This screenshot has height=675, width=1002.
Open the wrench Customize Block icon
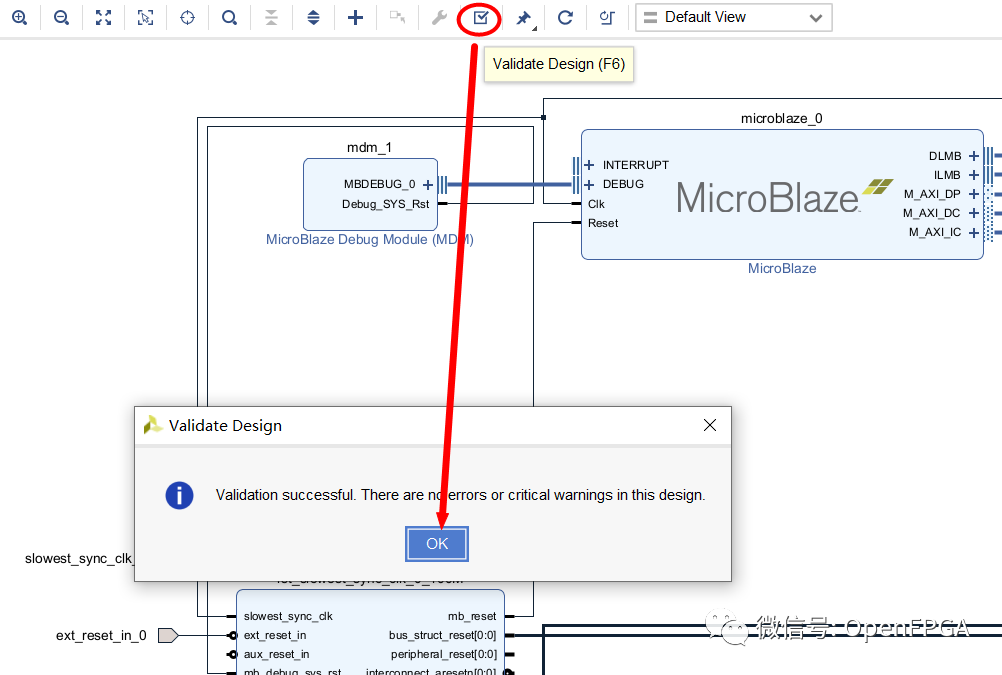point(439,17)
